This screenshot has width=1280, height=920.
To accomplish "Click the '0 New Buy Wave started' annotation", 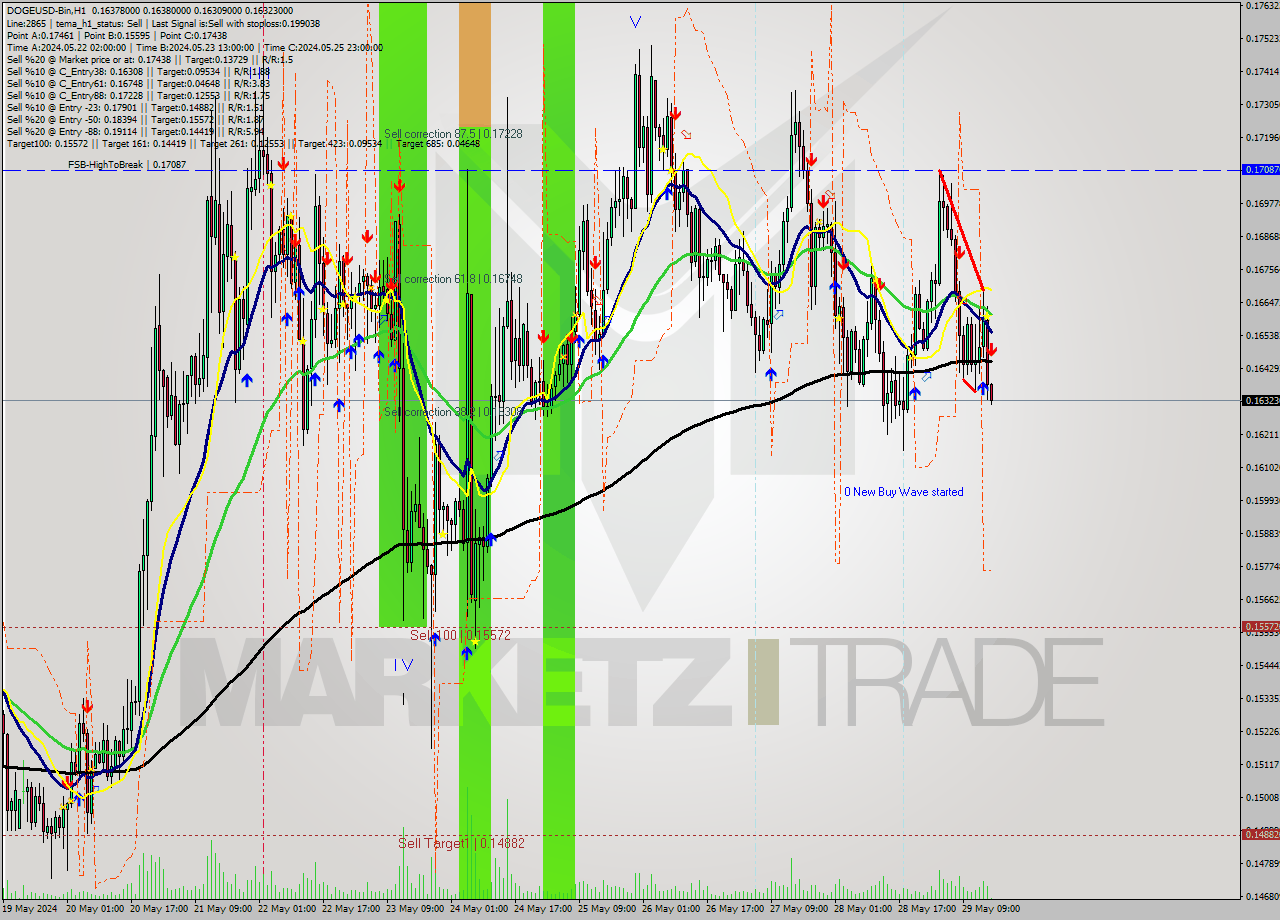I will [x=904, y=492].
